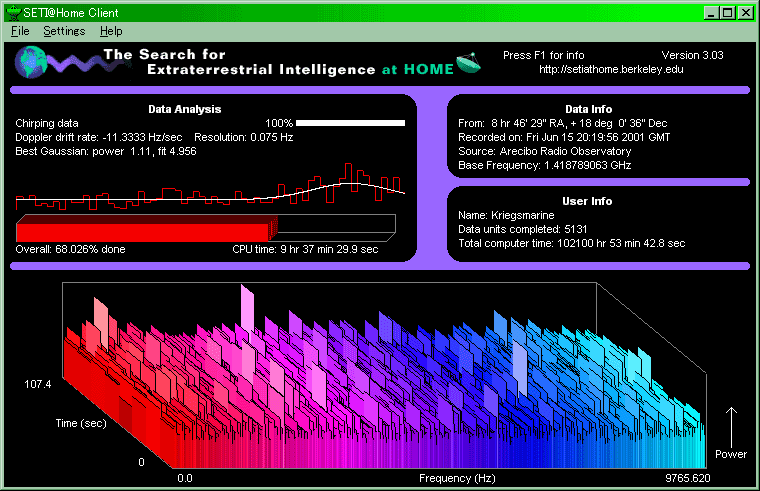The height and width of the screenshot is (491, 760).
Task: Click the '0.0' frequency axis value
Action: tap(185, 478)
